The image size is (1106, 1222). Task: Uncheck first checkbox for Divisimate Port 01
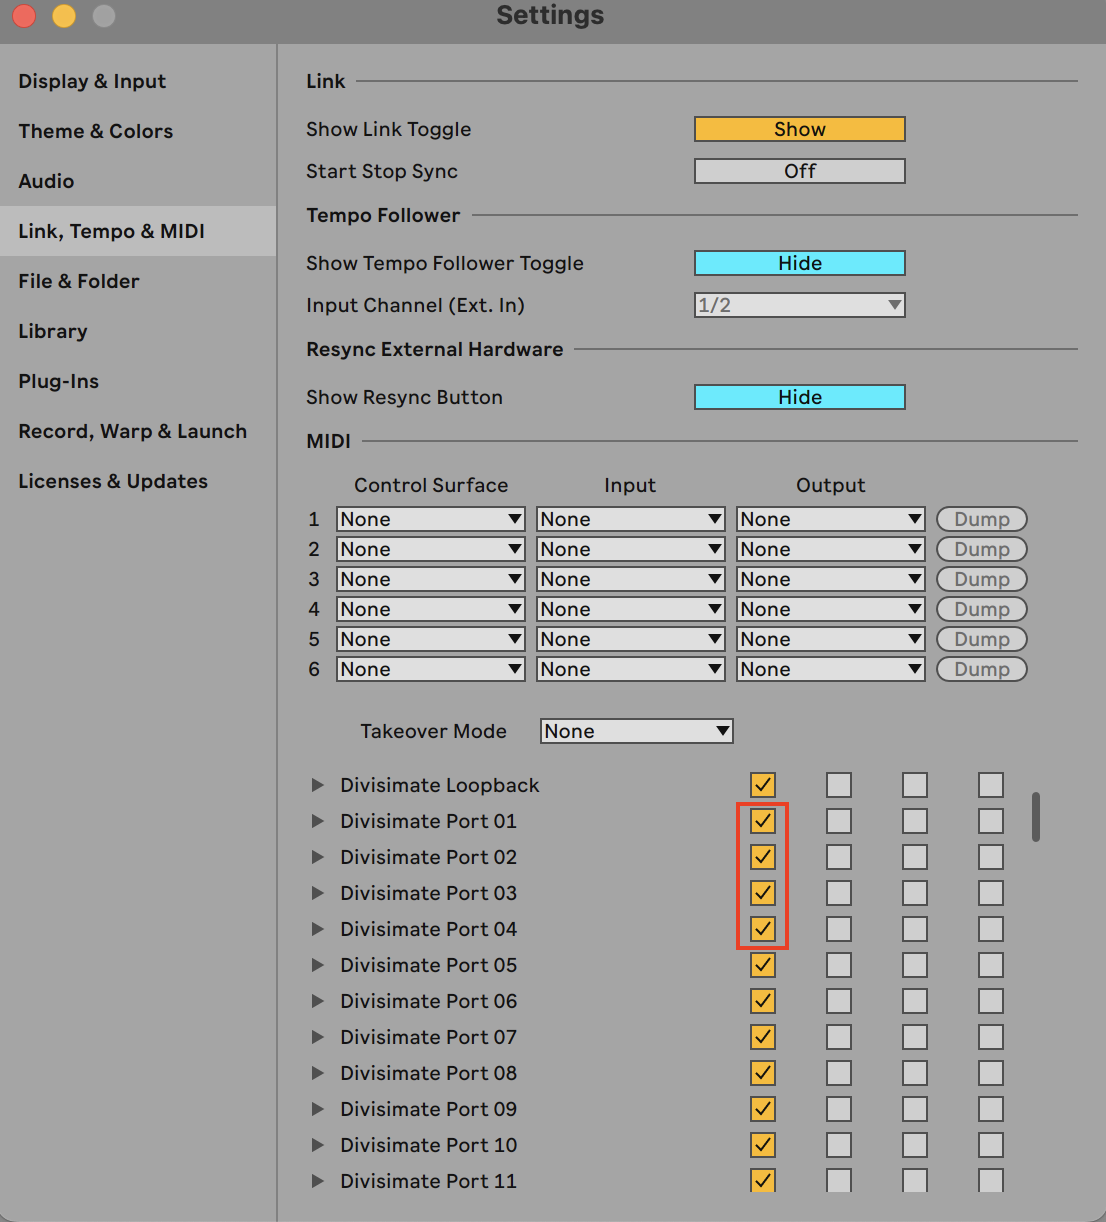tap(763, 821)
